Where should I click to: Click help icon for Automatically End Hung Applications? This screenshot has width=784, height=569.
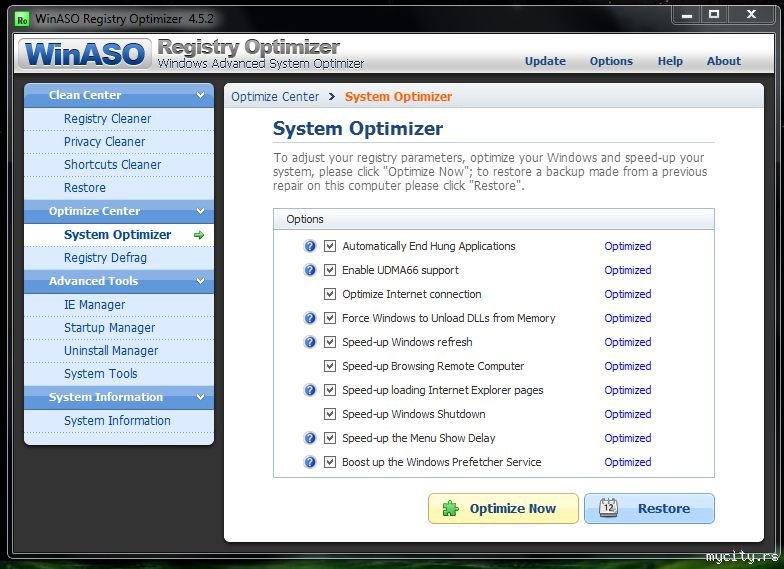(x=310, y=246)
